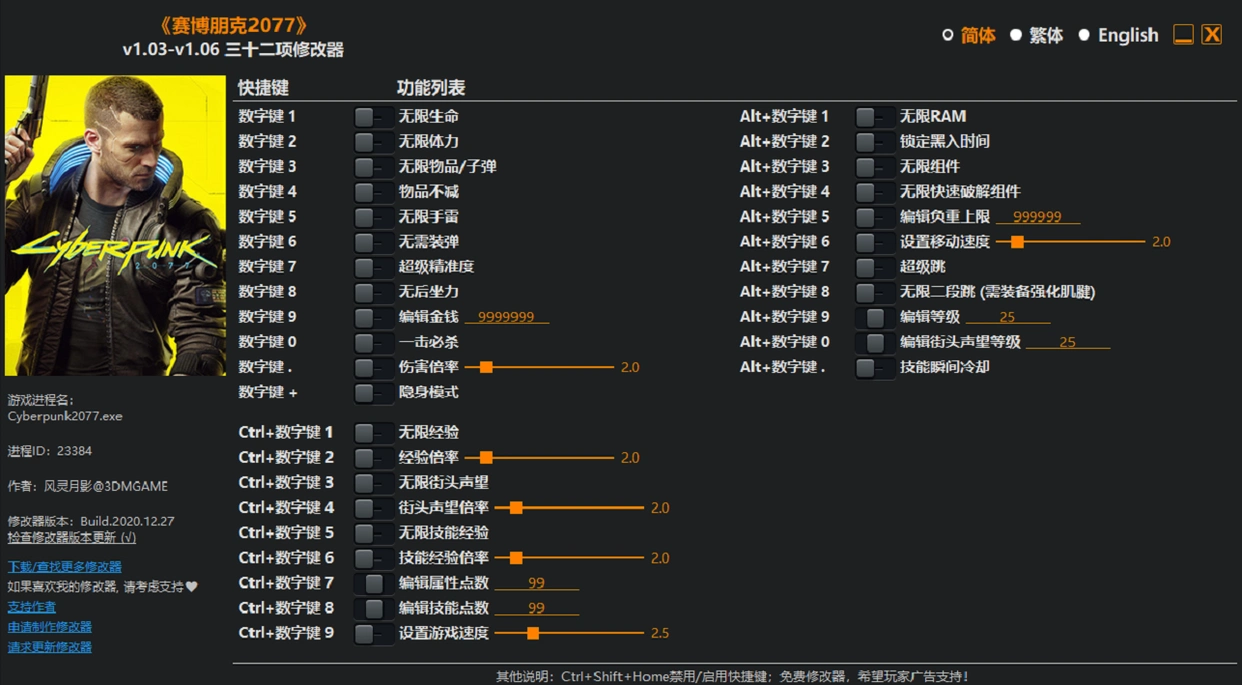Enable 无限街头声望 toggle
Screen dimensions: 1242x685
tap(373, 483)
